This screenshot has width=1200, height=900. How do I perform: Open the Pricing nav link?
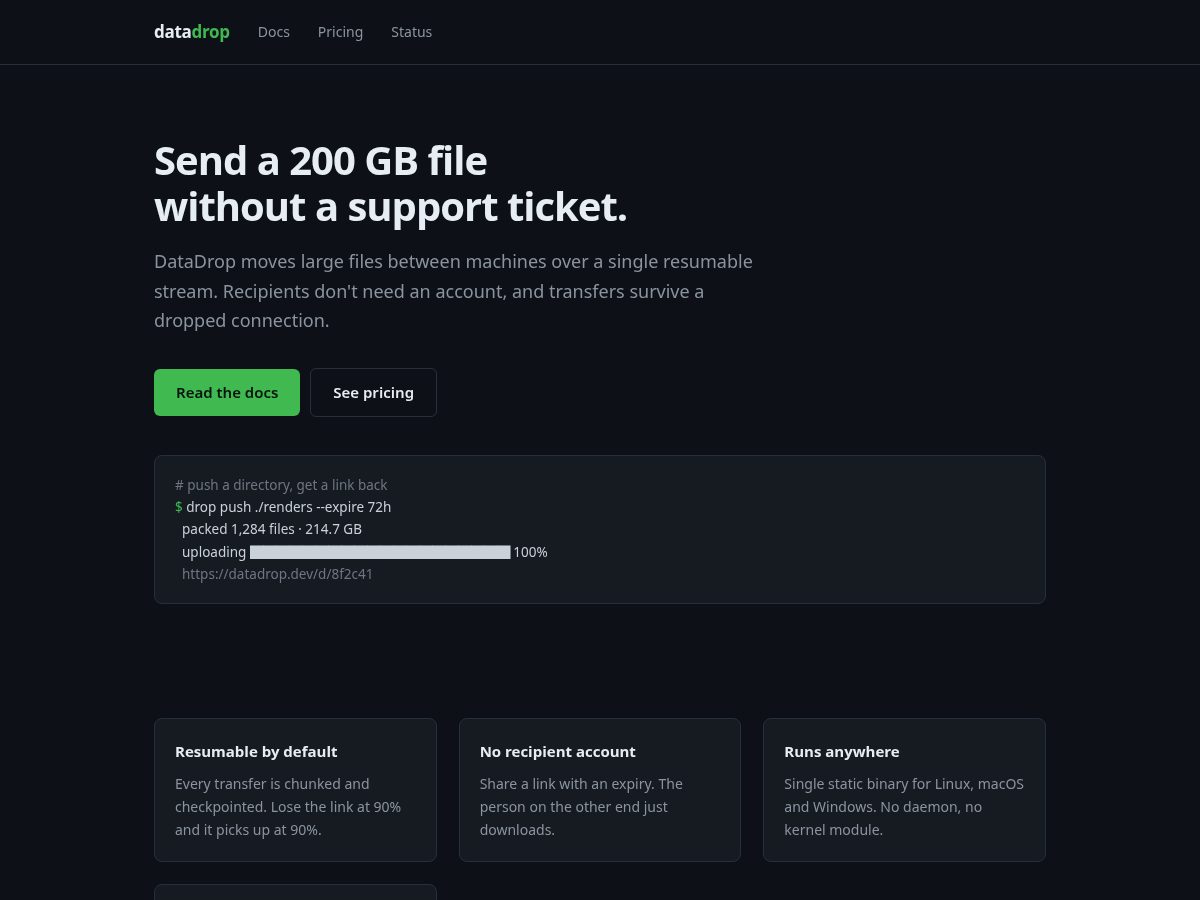340,32
